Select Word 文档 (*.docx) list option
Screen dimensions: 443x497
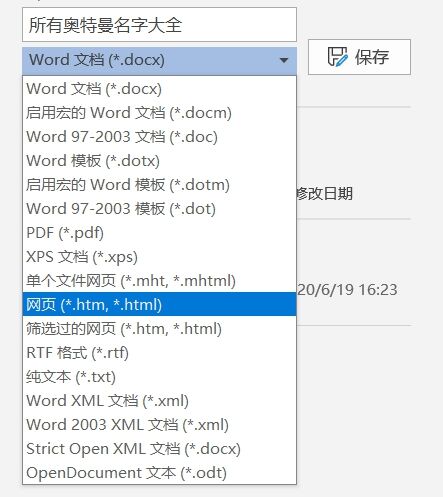tap(159, 89)
